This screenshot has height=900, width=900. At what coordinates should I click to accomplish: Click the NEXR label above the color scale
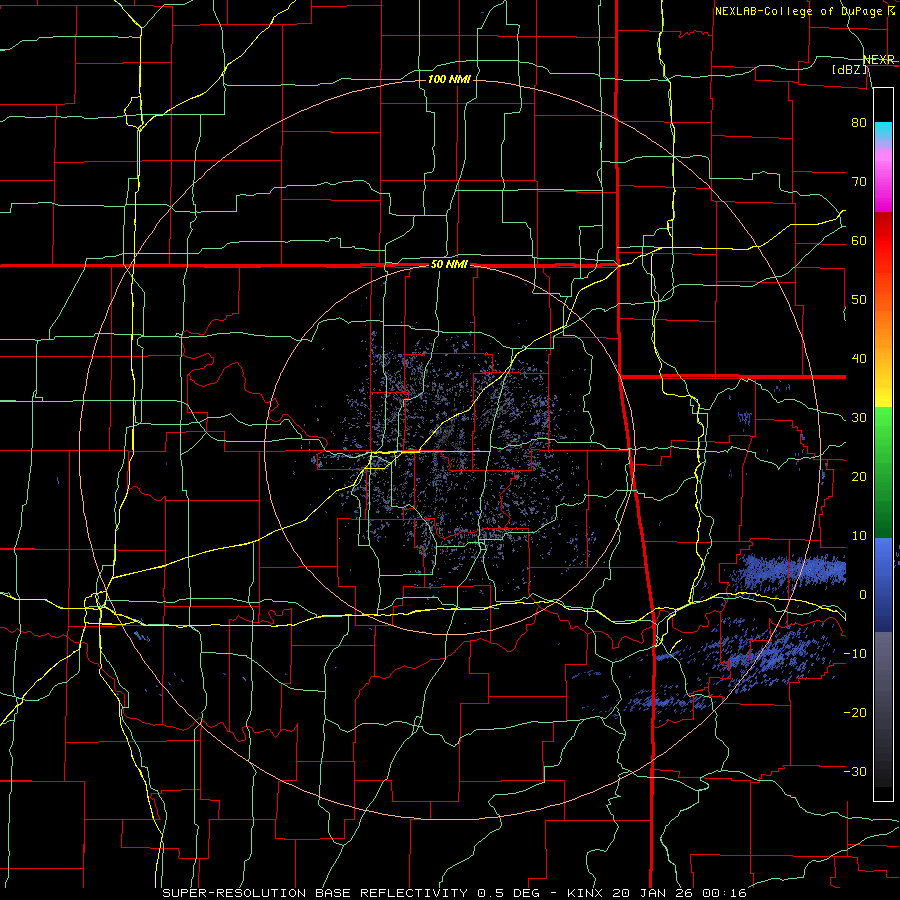879,60
